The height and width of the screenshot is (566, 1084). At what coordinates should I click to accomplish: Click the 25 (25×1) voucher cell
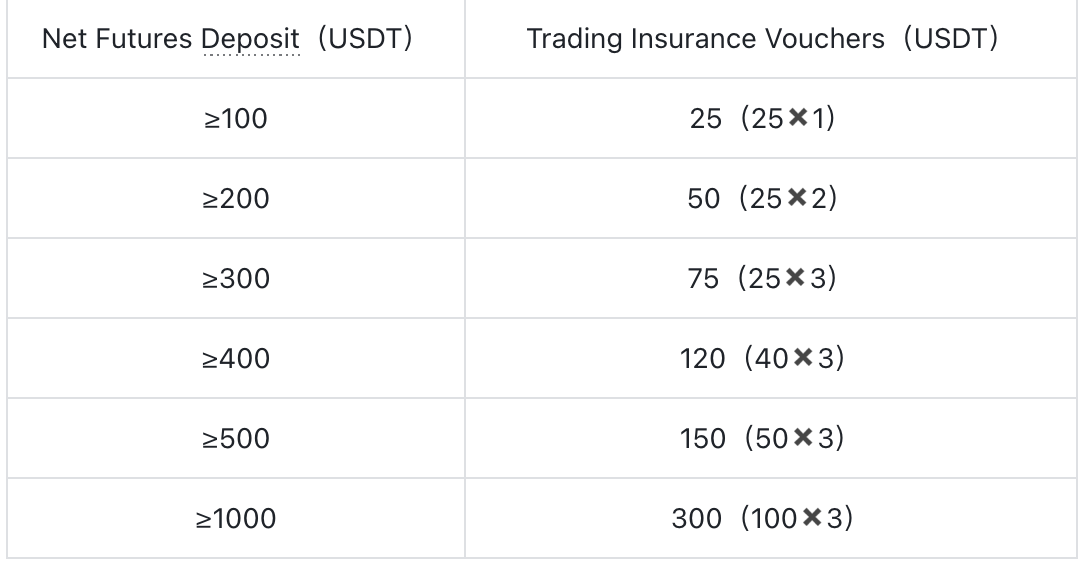(771, 118)
